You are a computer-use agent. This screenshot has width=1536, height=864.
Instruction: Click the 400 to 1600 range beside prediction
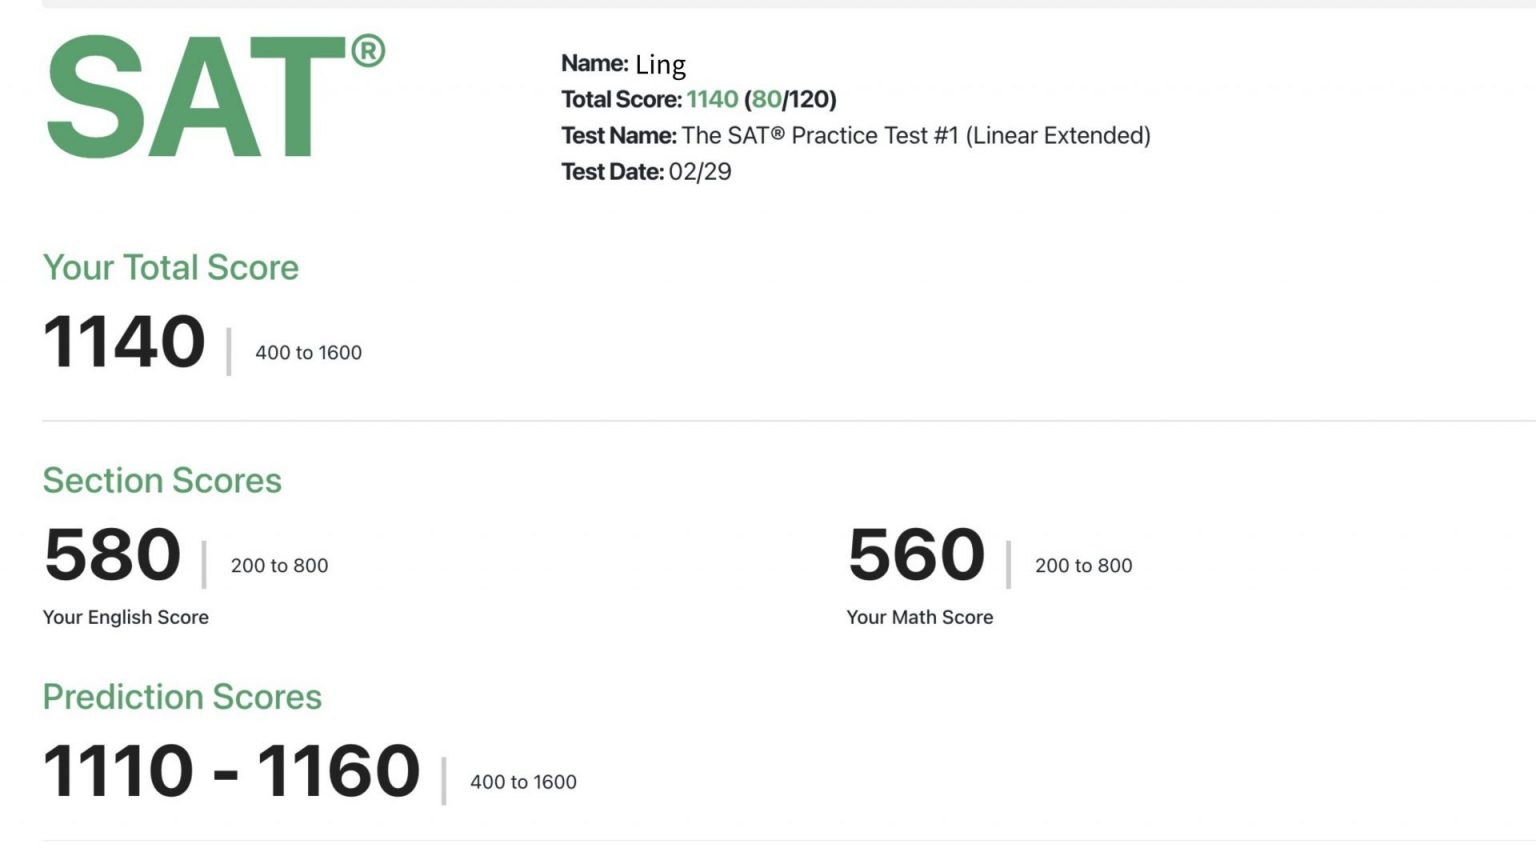click(x=523, y=783)
